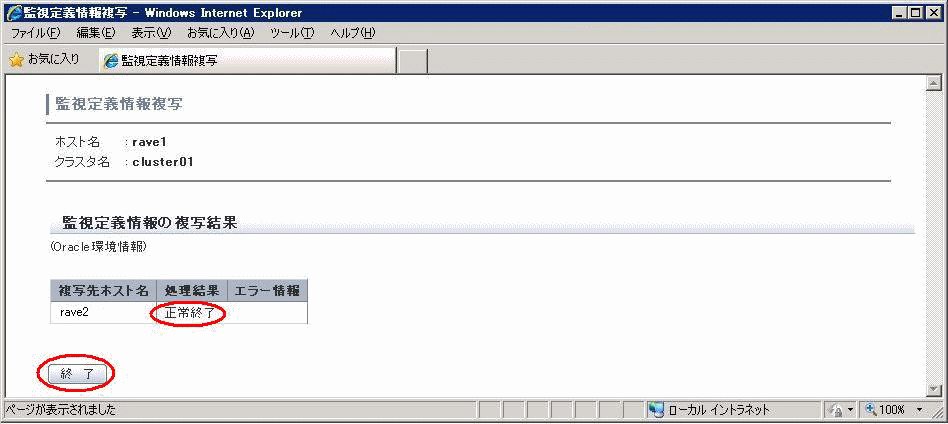Viewport: 948px width, 424px height.
Task: Select the 監視定義情報複写 browser tab
Action: pos(247,60)
